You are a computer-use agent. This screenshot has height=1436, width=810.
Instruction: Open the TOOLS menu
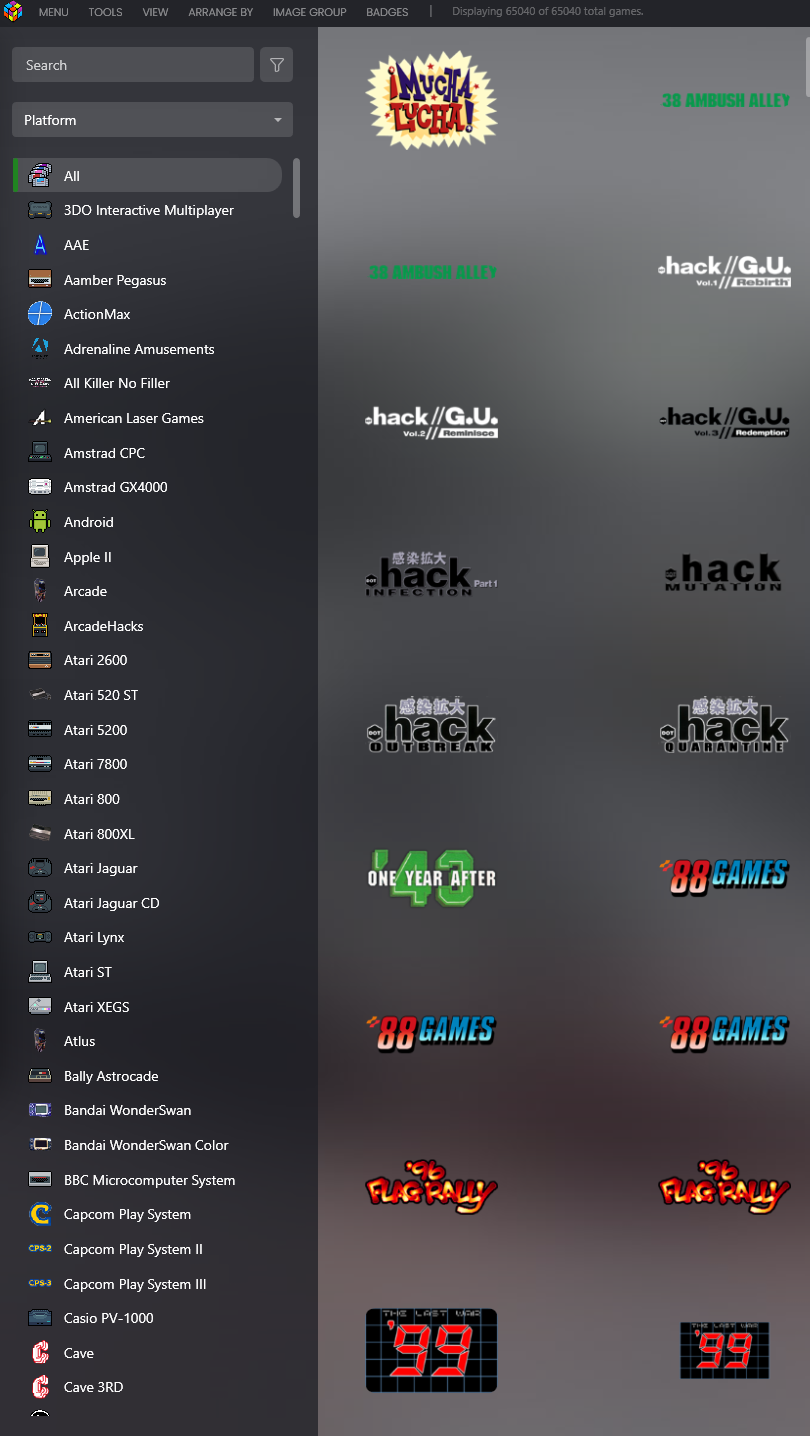coord(105,12)
